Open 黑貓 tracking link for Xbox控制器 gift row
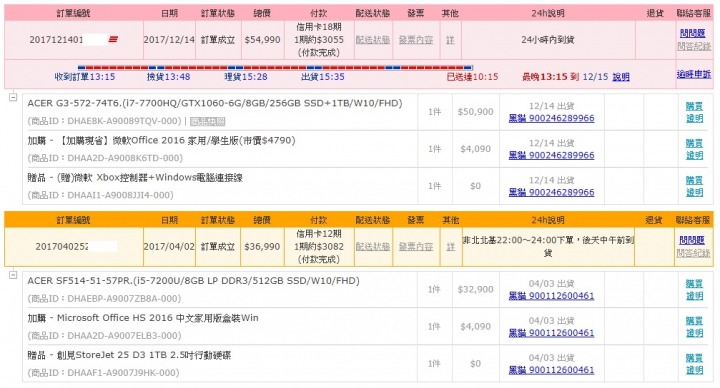Image resolution: width=720 pixels, height=388 pixels. [551, 192]
